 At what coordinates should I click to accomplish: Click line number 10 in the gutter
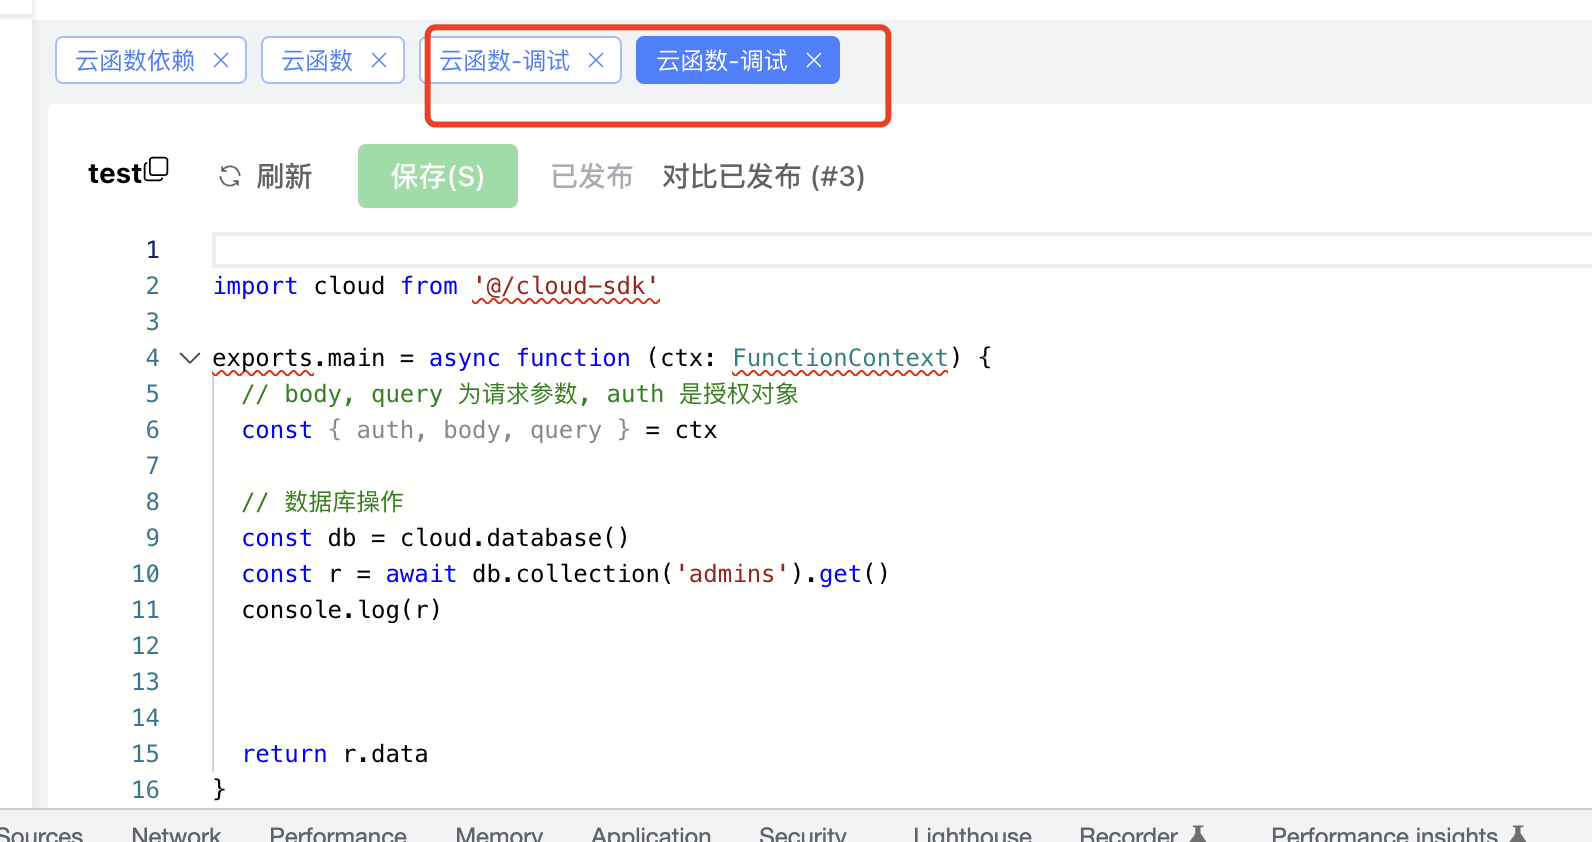145,574
